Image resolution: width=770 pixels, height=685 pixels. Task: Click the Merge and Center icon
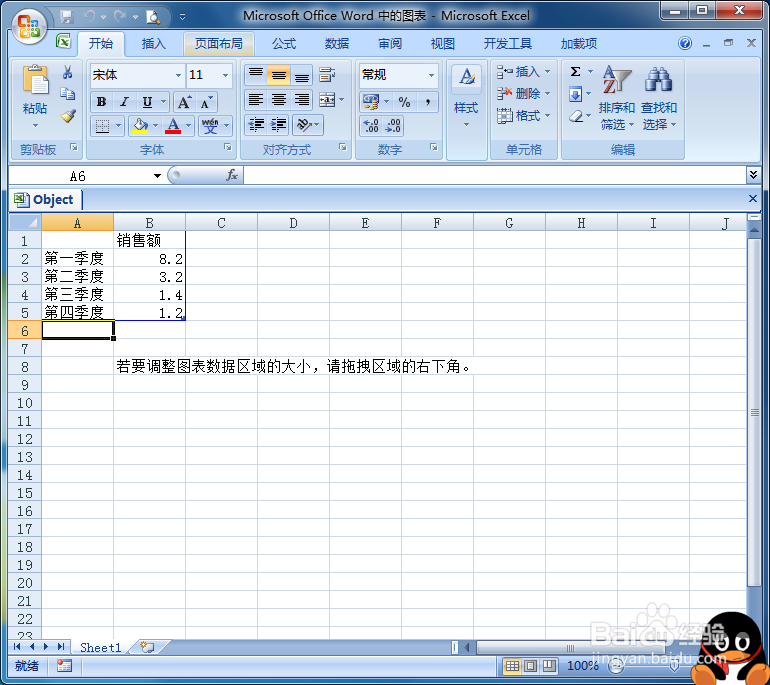tap(327, 100)
